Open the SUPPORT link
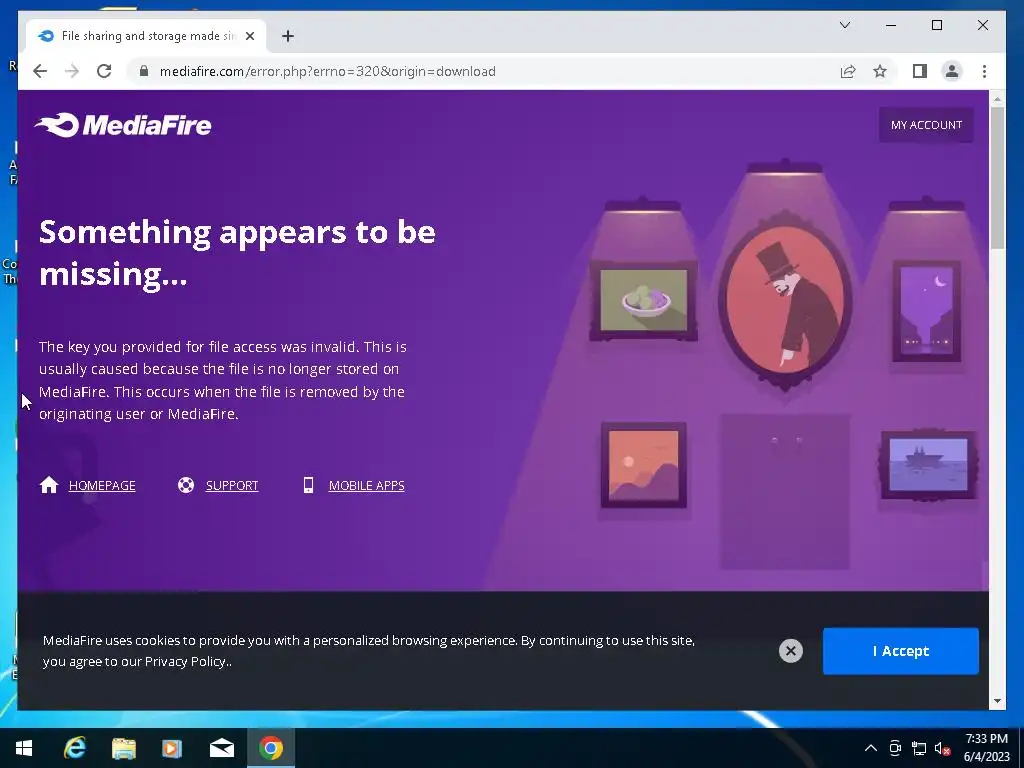The image size is (1024, 768). pyautogui.click(x=232, y=485)
